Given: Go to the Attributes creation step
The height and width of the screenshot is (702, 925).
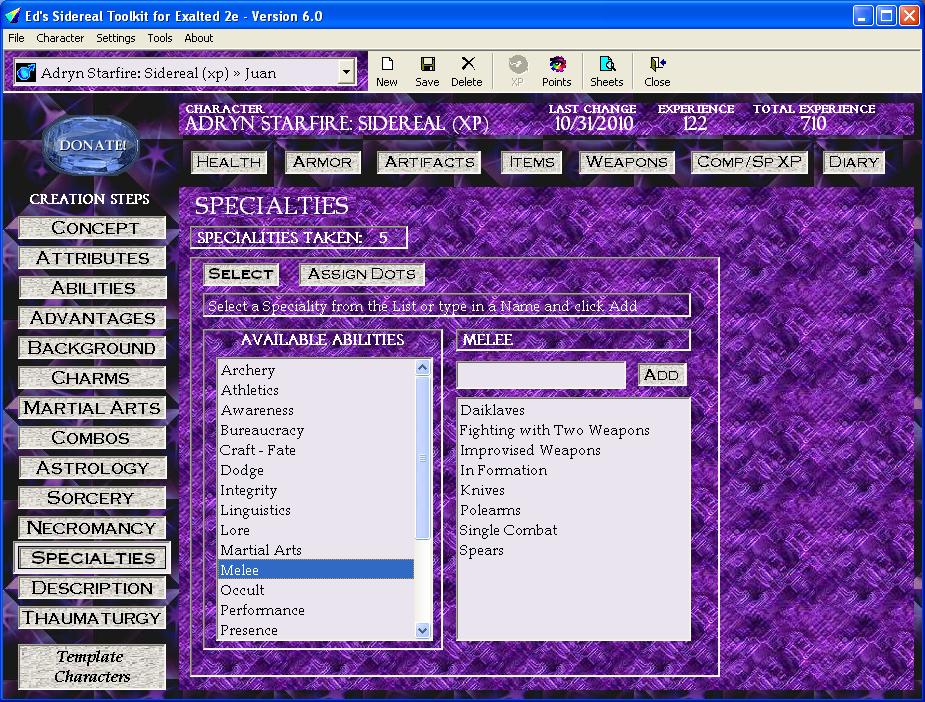Looking at the screenshot, I should (x=93, y=258).
